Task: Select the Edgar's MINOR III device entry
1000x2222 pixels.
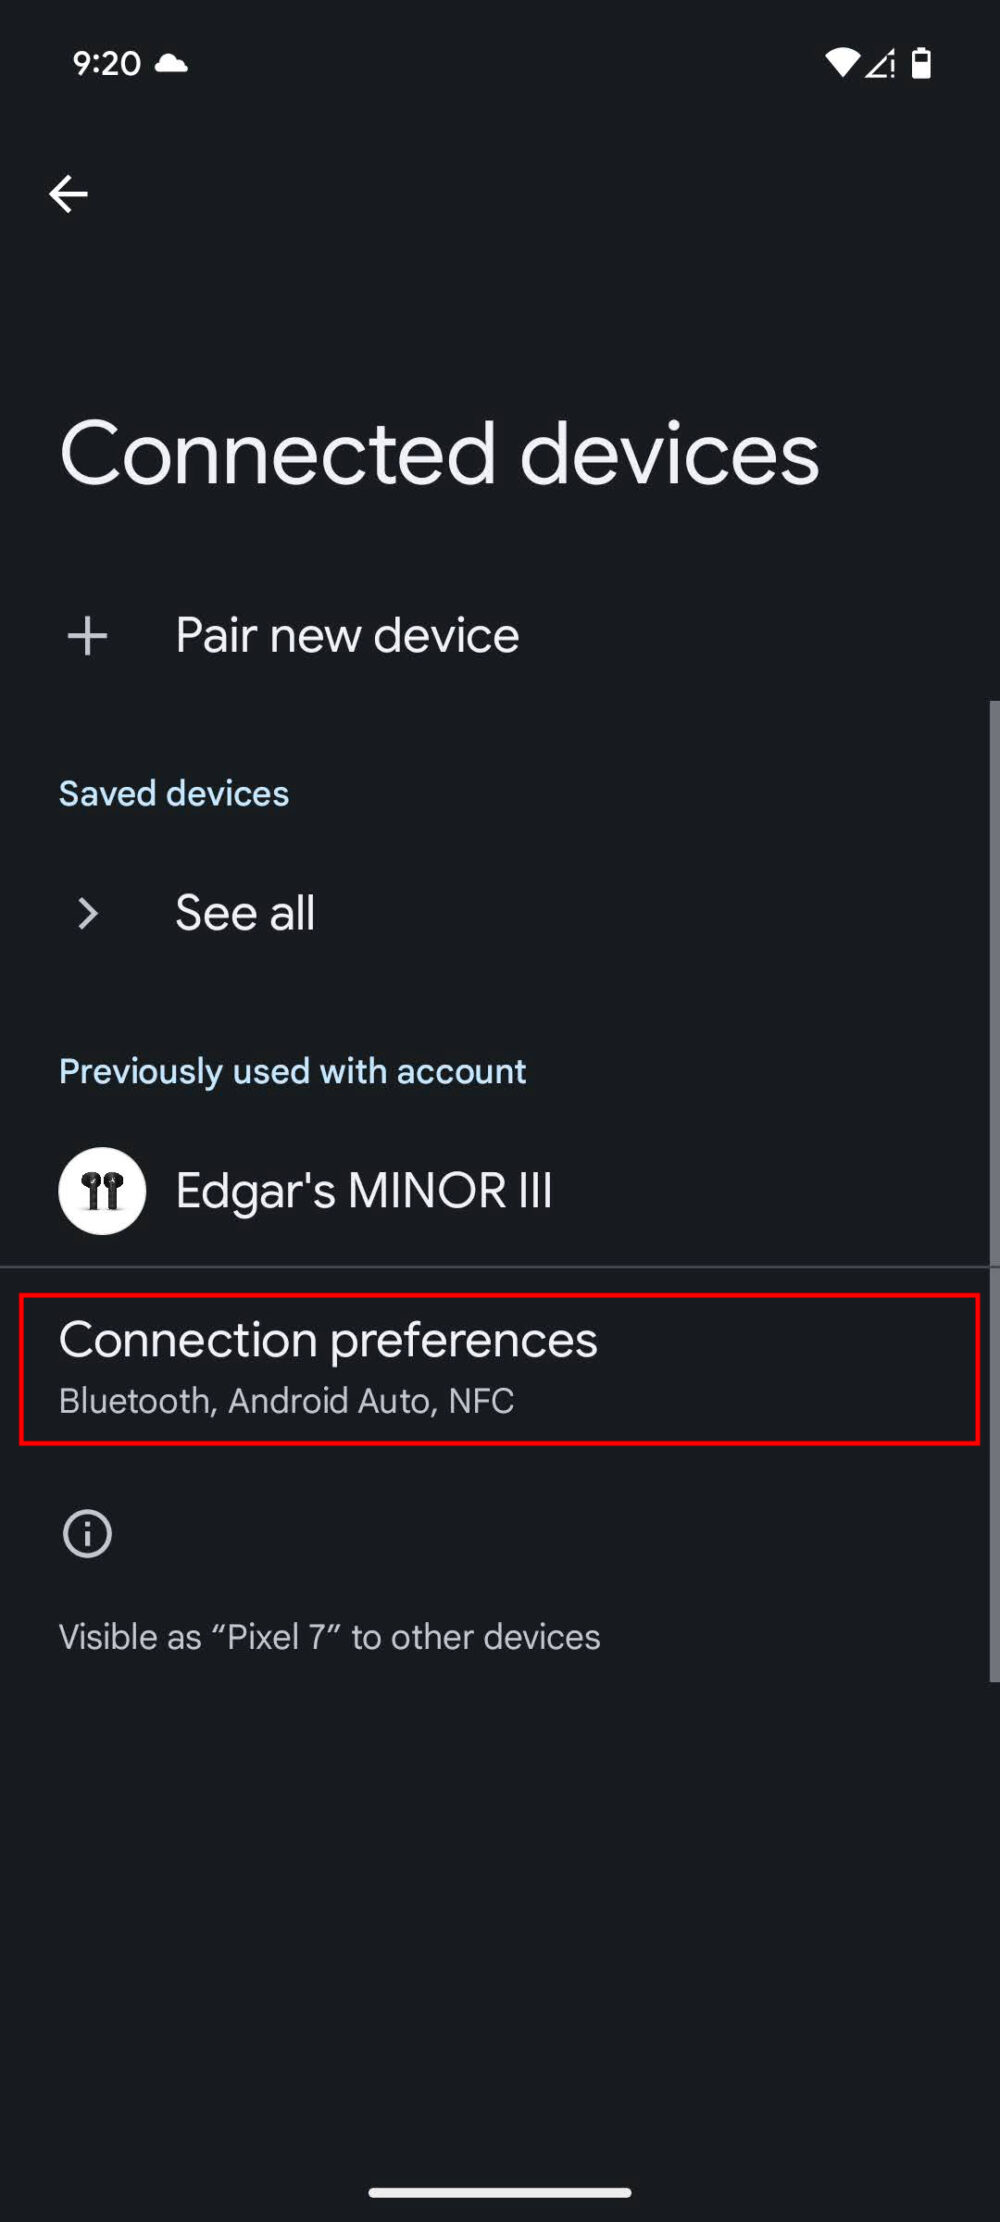Action: (363, 1191)
